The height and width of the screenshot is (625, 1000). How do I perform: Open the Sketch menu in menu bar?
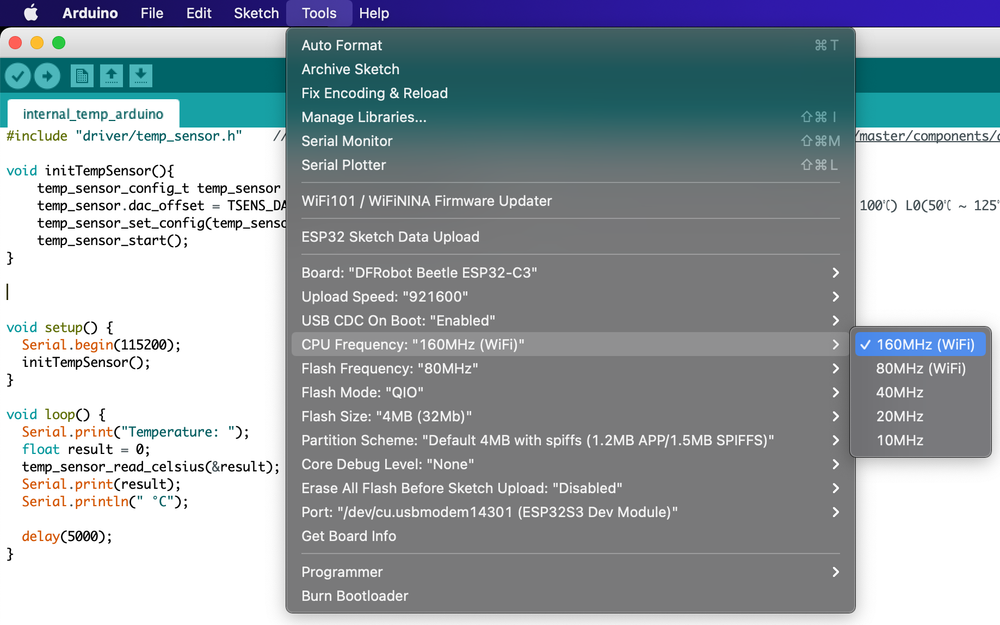coord(256,13)
